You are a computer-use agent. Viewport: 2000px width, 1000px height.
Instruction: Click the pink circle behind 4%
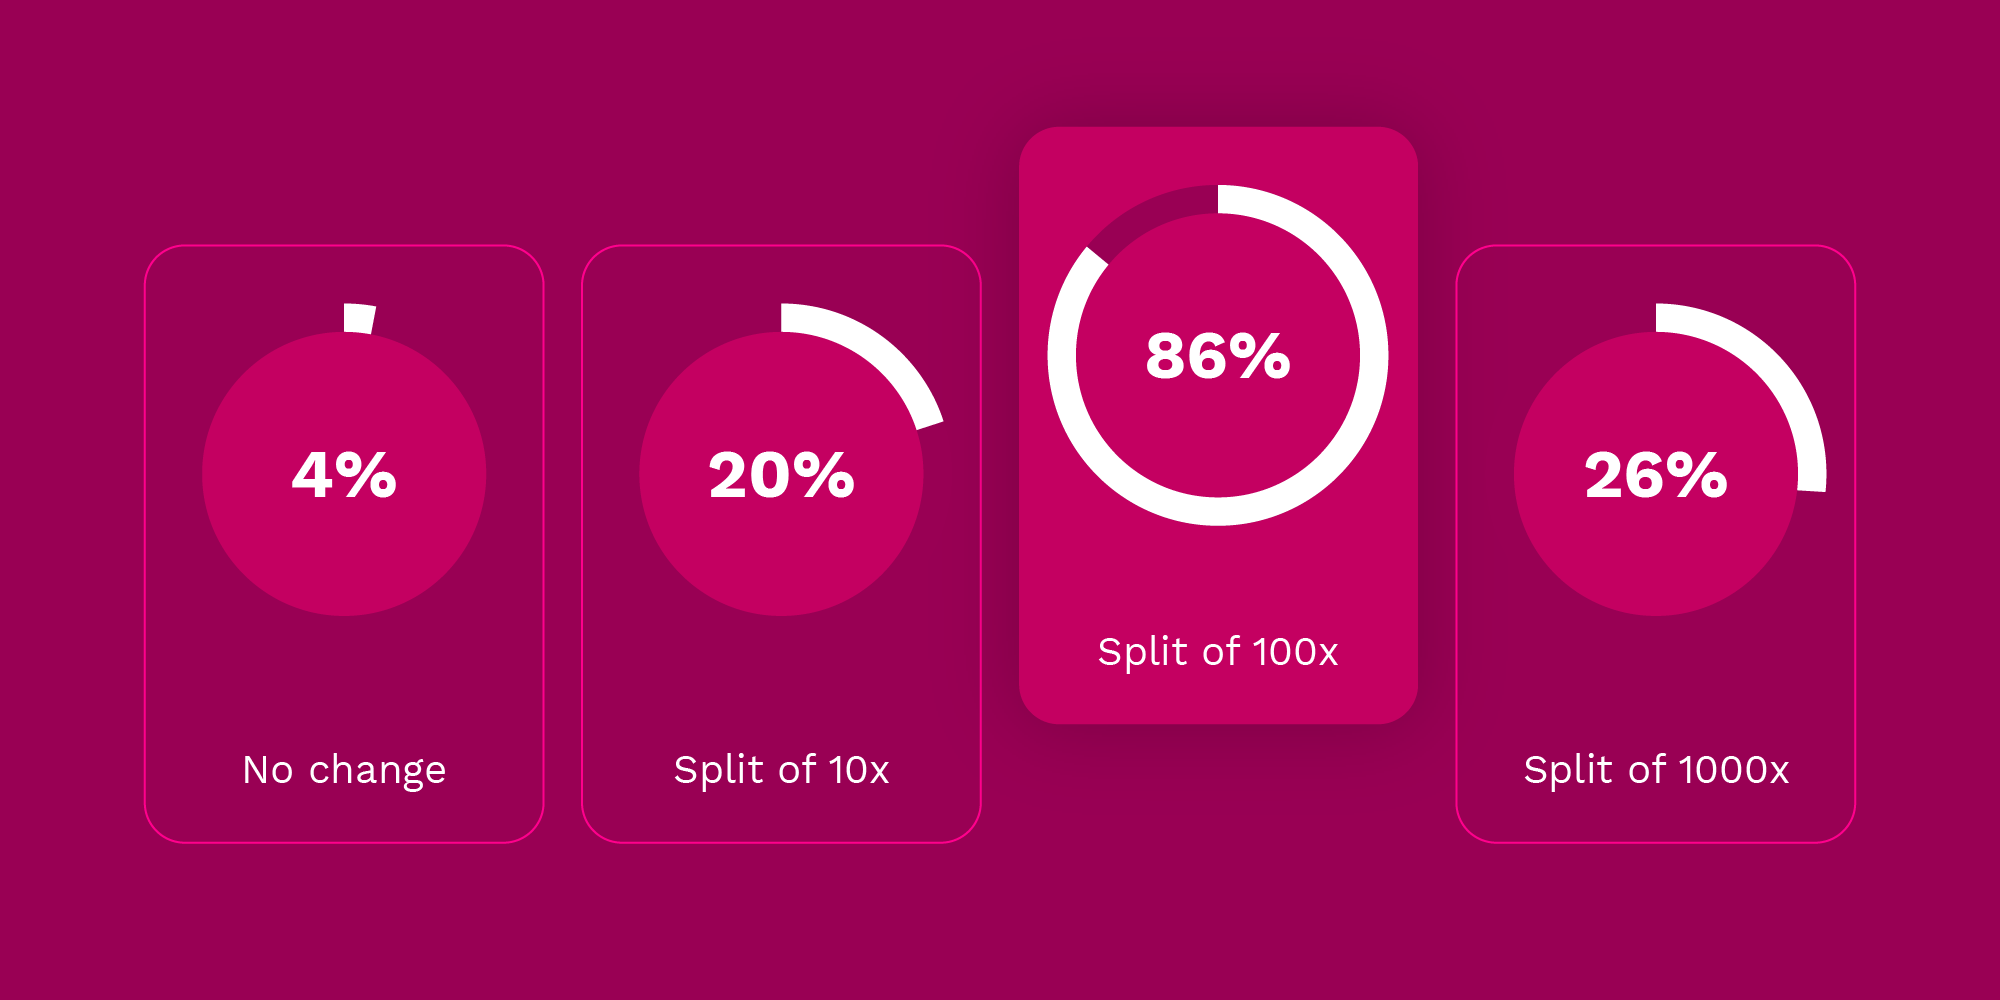pyautogui.click(x=344, y=560)
